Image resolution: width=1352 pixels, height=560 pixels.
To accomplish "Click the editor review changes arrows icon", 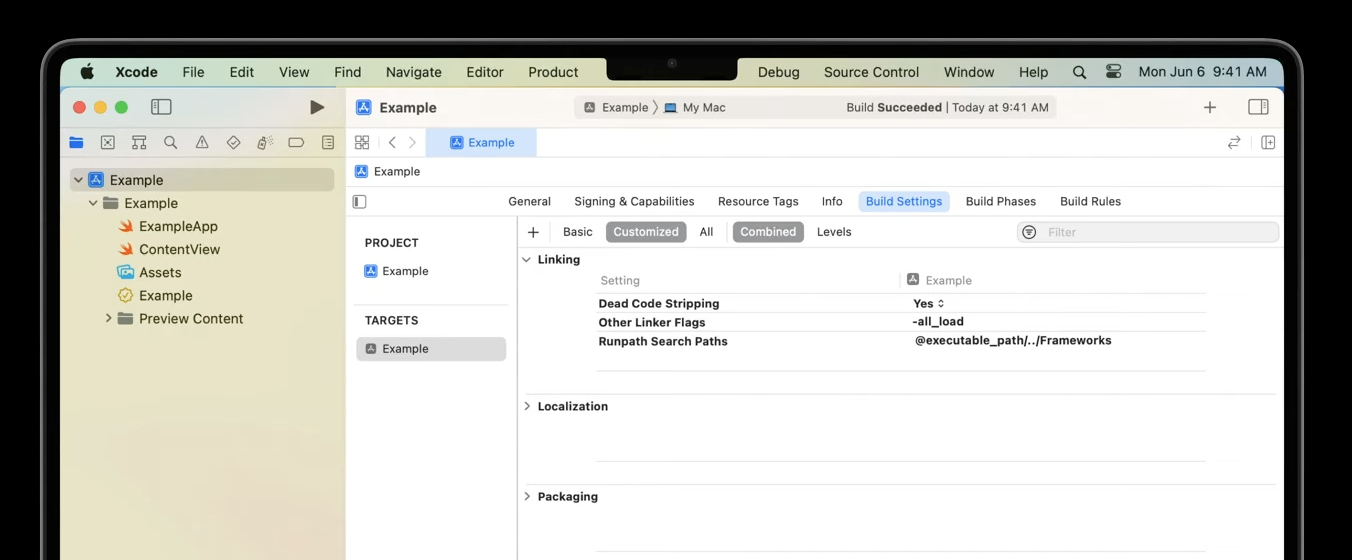I will [1234, 142].
